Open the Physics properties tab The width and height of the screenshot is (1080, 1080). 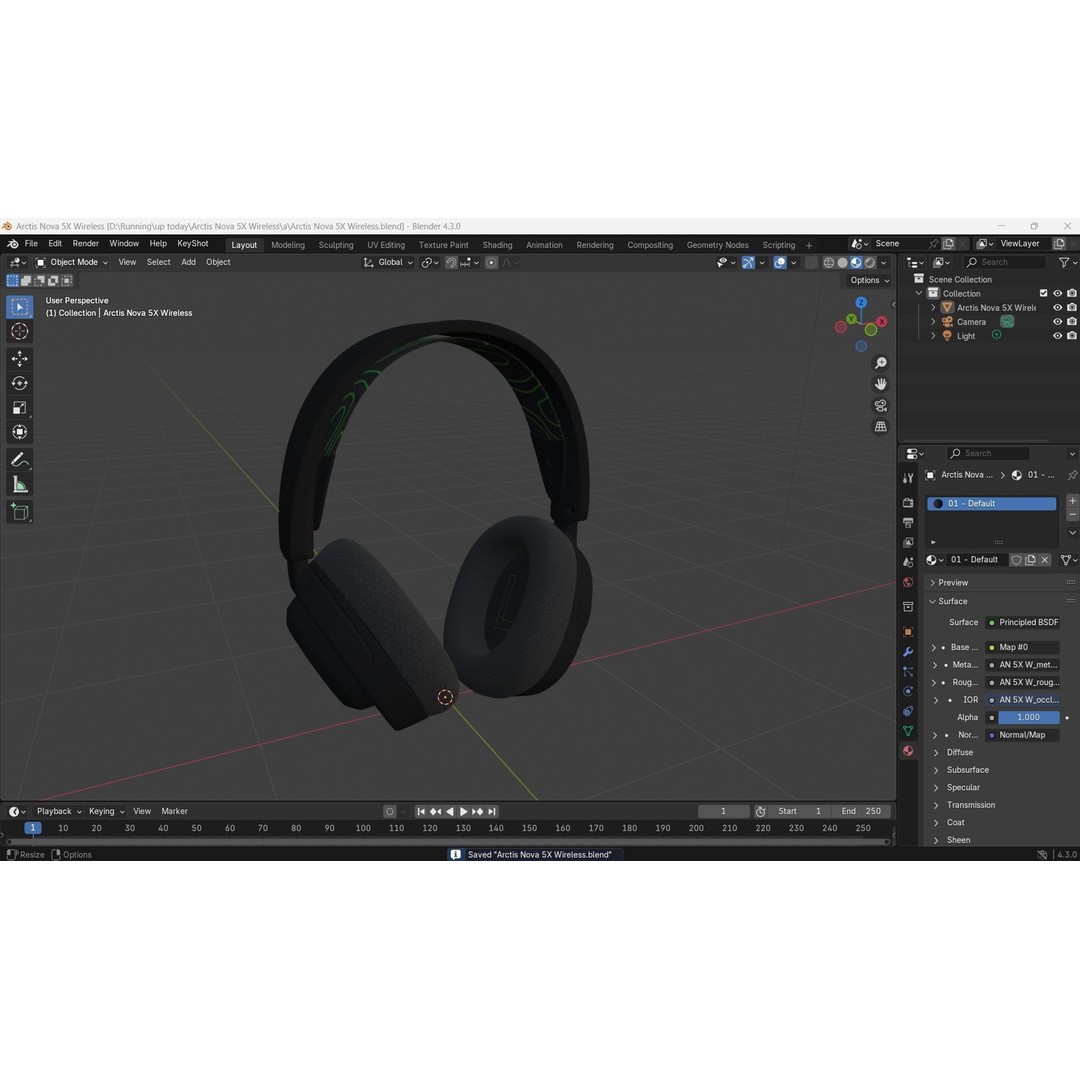908,692
